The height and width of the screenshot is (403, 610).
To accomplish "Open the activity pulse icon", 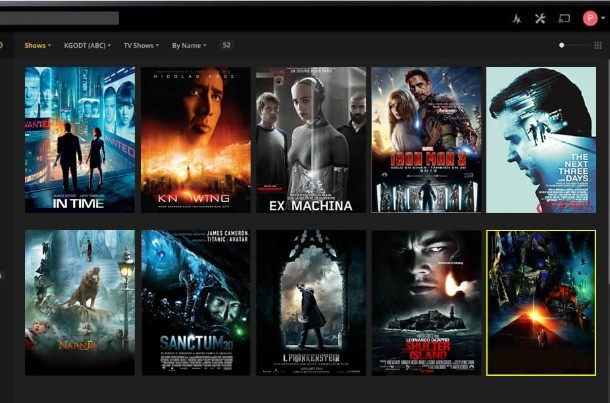I will (x=517, y=18).
